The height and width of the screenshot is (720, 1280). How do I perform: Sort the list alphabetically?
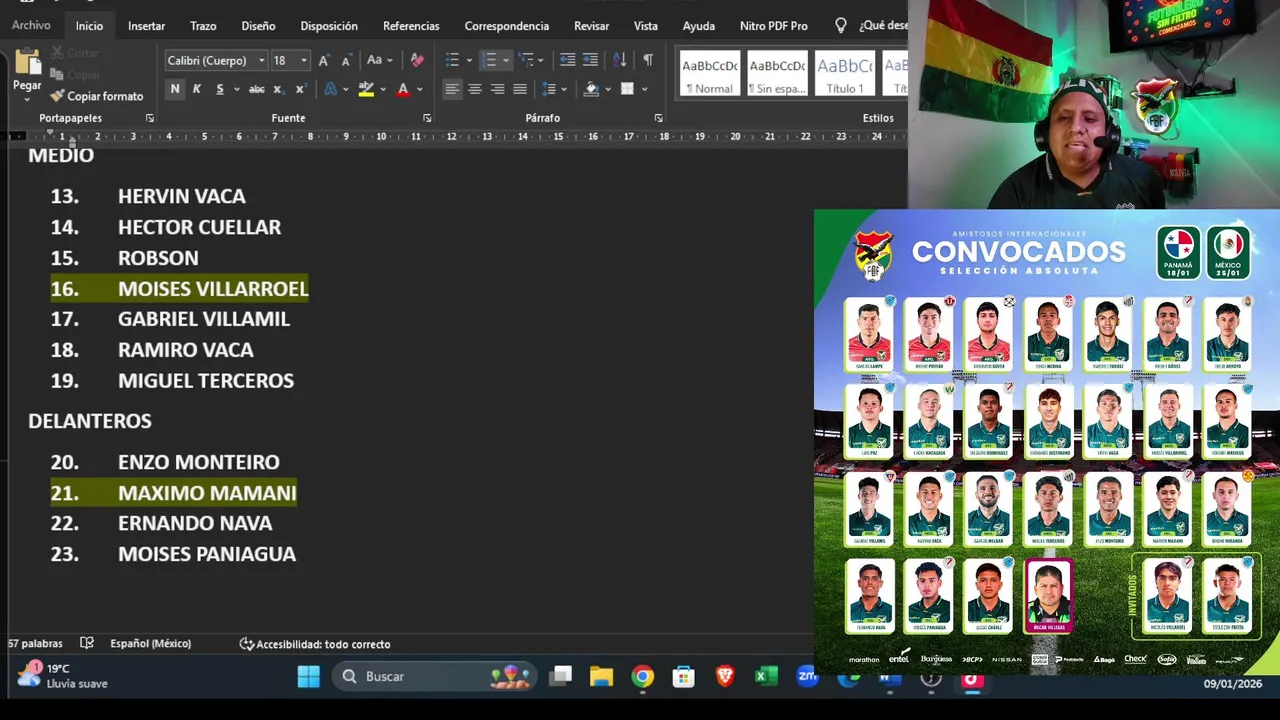coord(619,61)
